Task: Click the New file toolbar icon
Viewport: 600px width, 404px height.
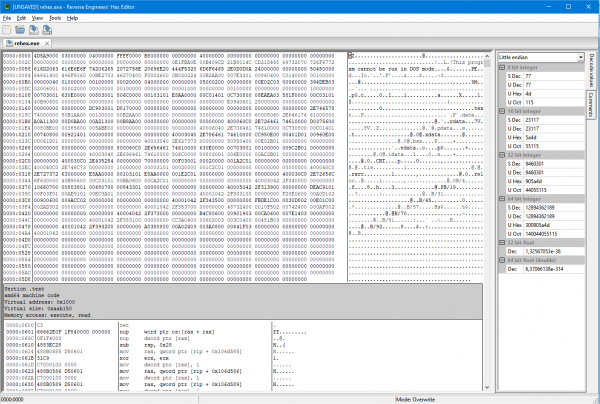Action: pyautogui.click(x=8, y=31)
